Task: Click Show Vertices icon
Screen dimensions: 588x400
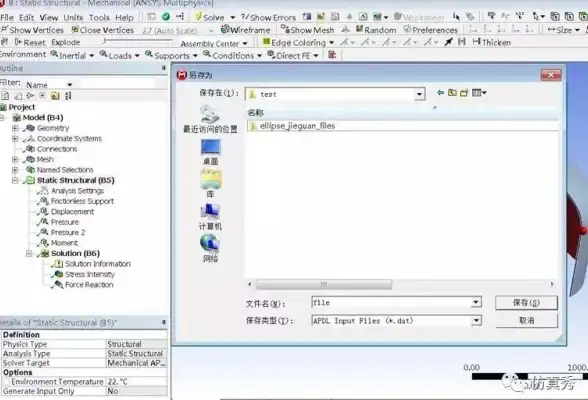Action: point(5,30)
